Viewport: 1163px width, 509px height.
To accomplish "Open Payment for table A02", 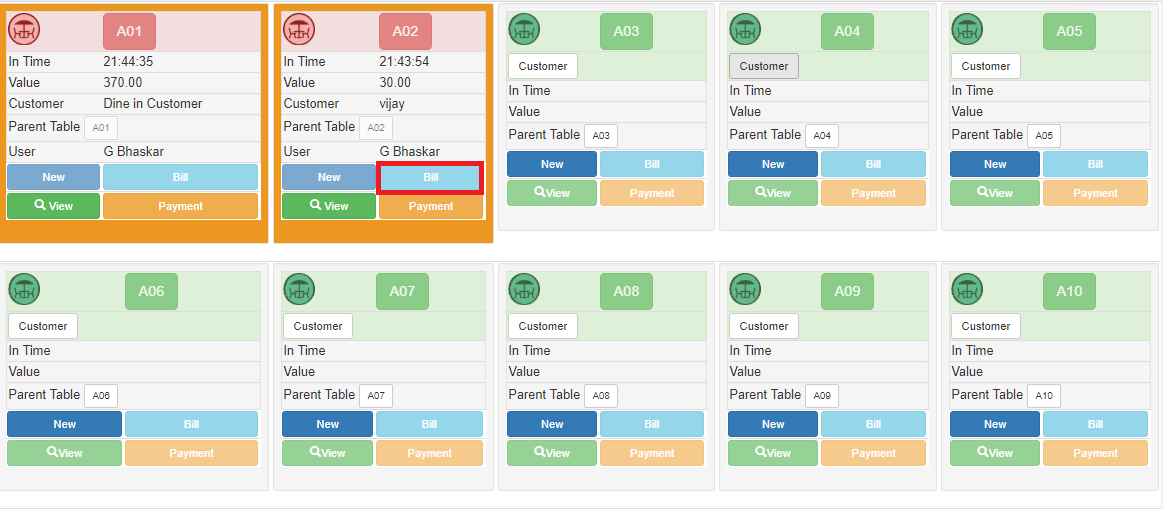I will coord(431,206).
